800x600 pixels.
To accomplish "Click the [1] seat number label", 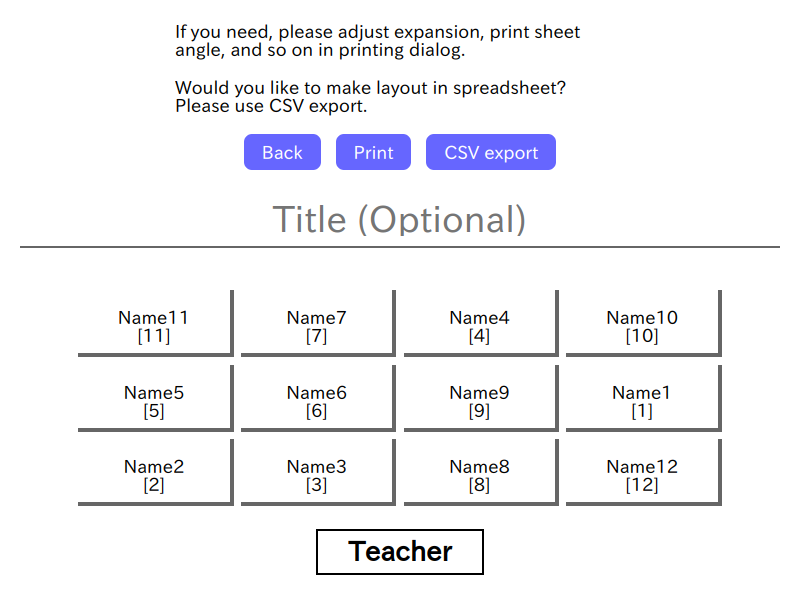I will (642, 411).
